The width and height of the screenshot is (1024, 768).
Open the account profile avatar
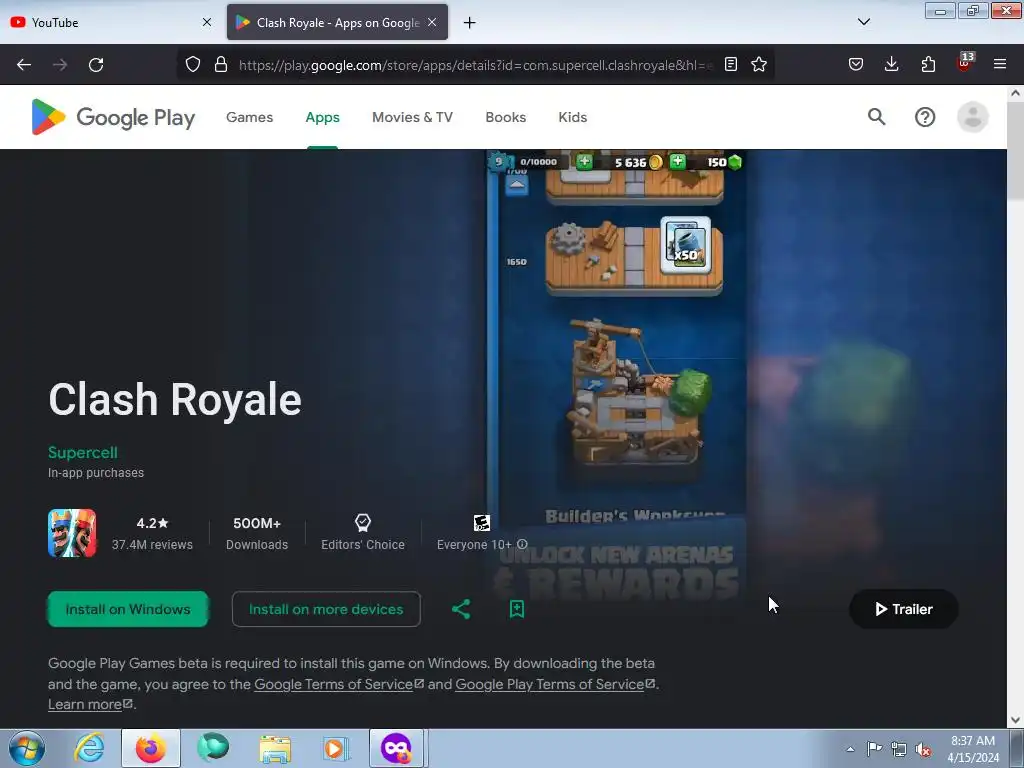click(x=972, y=118)
